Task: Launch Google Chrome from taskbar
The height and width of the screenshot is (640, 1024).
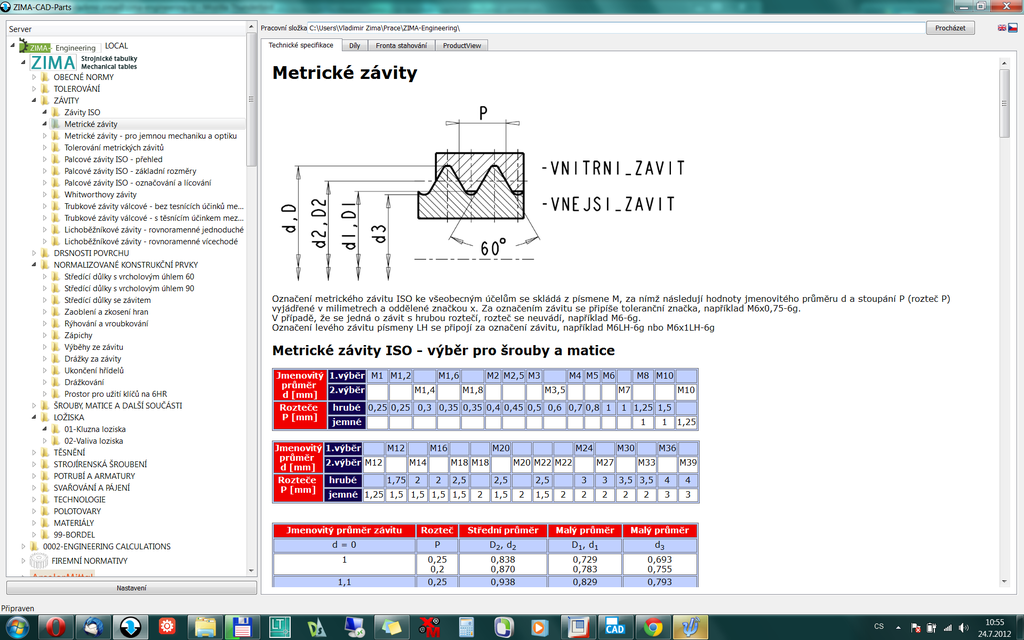Action: [x=652, y=627]
